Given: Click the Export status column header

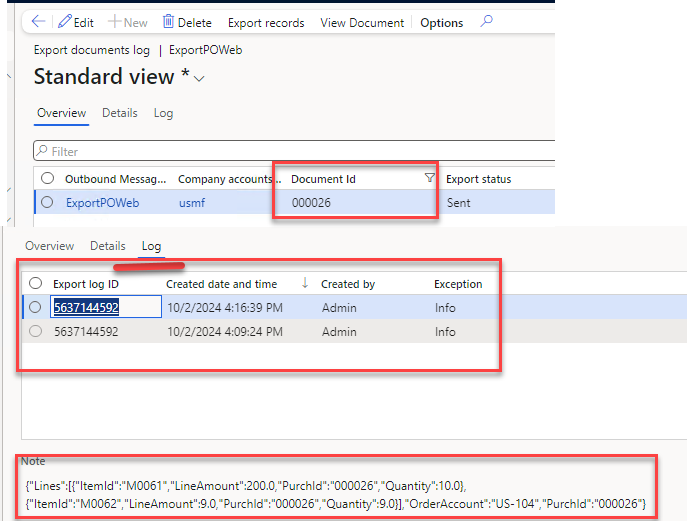Looking at the screenshot, I should point(478,179).
